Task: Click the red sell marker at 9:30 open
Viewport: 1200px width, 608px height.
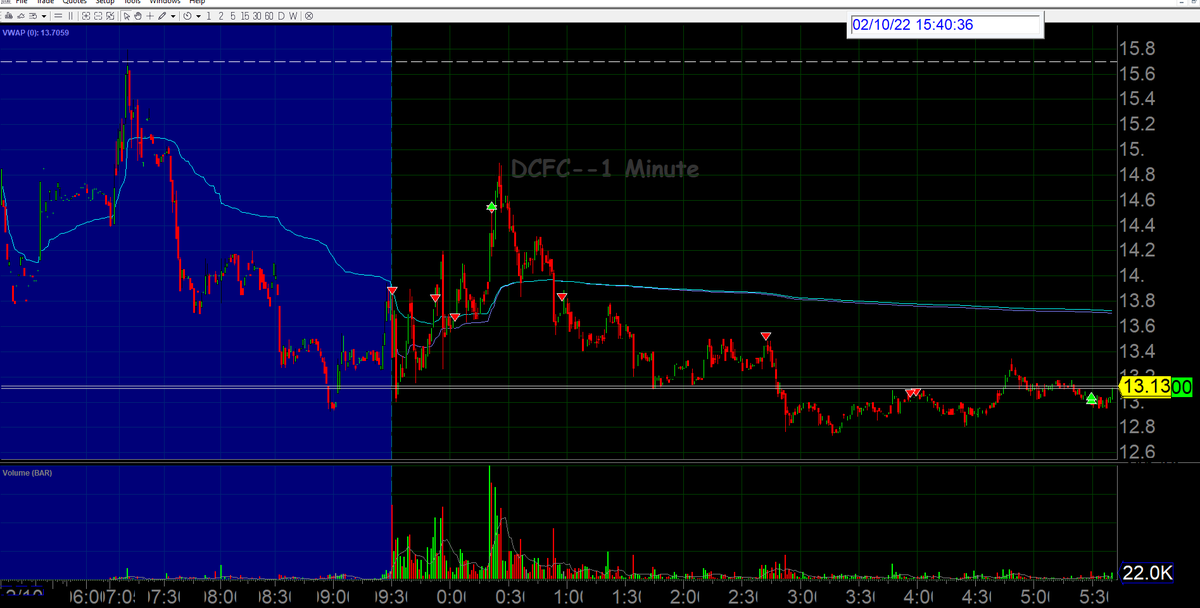Action: pyautogui.click(x=392, y=290)
